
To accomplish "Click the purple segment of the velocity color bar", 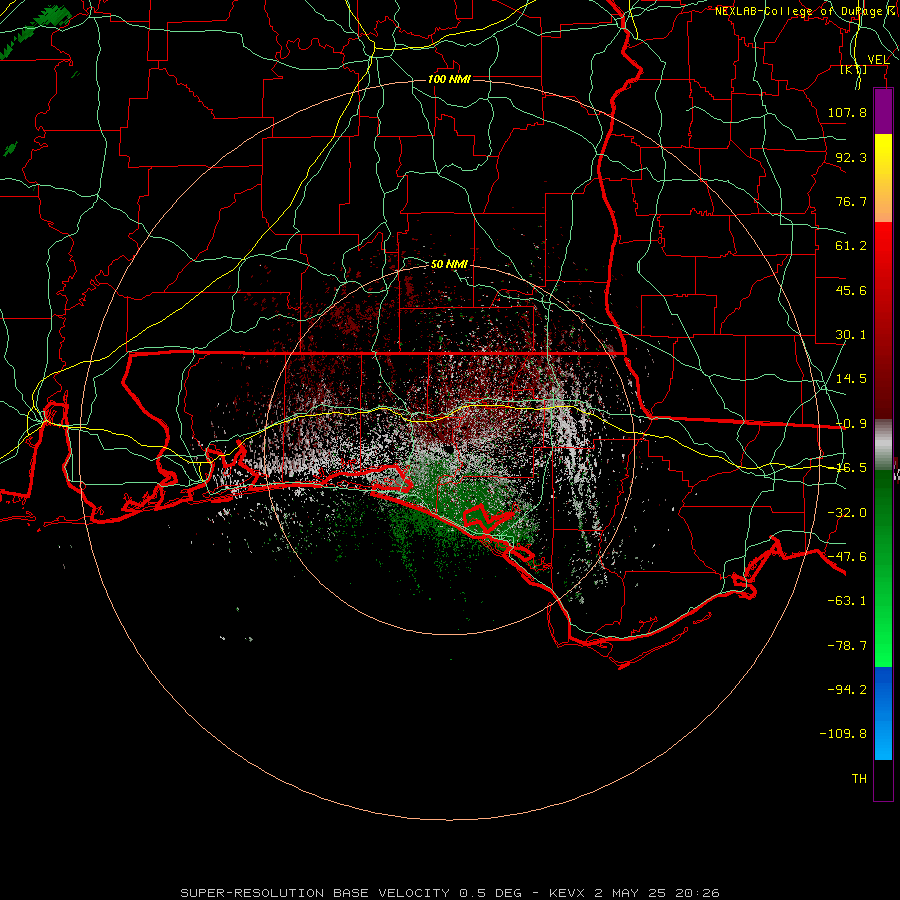I will tap(883, 111).
